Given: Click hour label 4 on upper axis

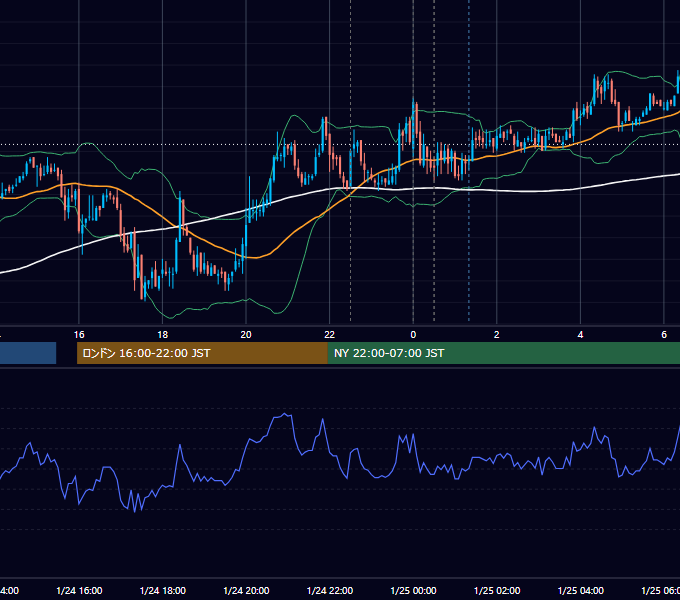Looking at the screenshot, I should coord(580,334).
